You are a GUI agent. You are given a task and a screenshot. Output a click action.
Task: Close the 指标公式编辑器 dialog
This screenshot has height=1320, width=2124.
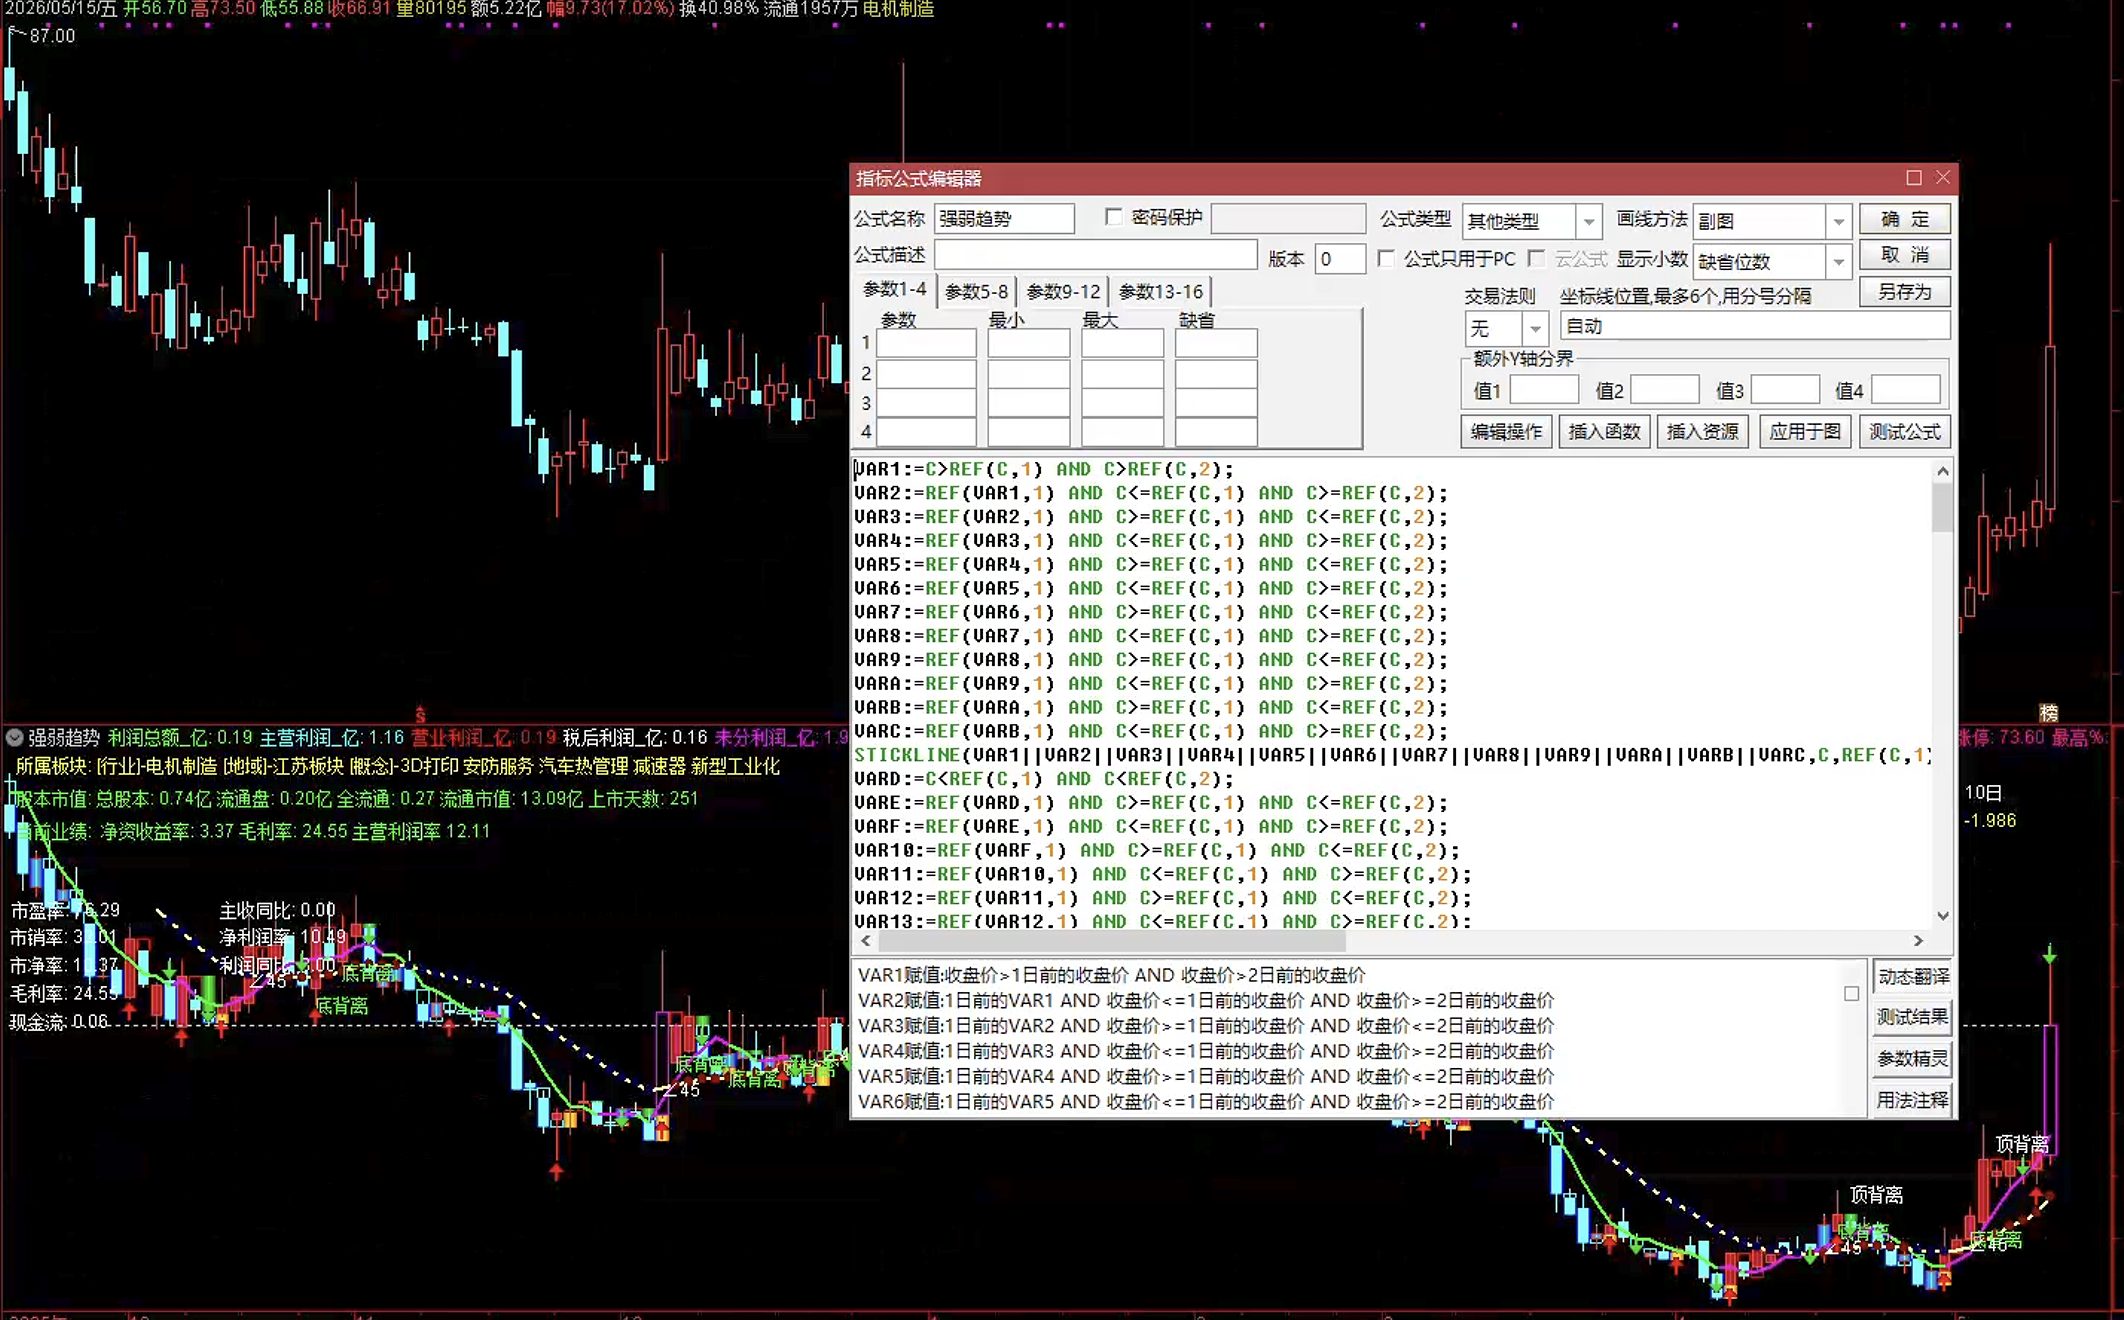pos(1943,178)
